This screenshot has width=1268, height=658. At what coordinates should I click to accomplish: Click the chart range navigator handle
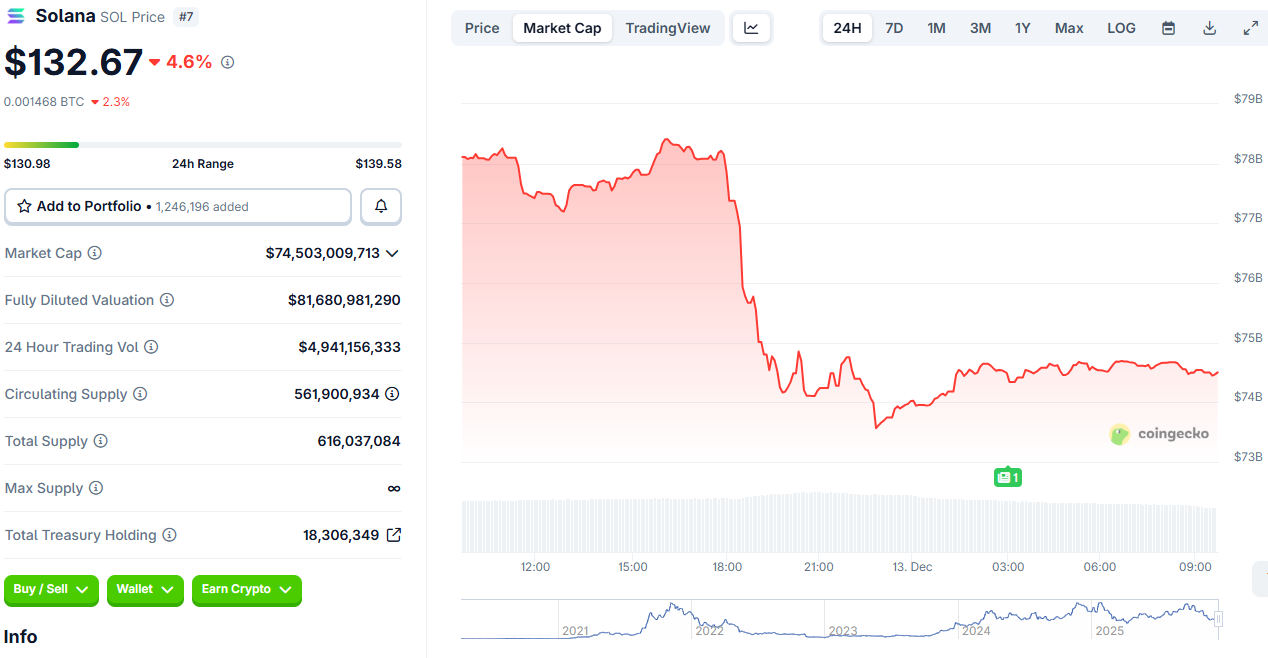1218,619
